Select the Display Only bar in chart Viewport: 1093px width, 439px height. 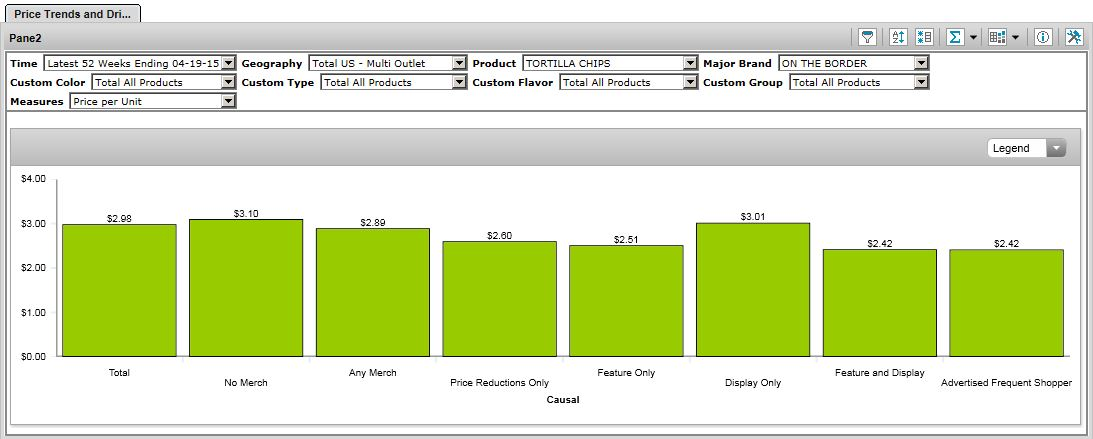[753, 290]
